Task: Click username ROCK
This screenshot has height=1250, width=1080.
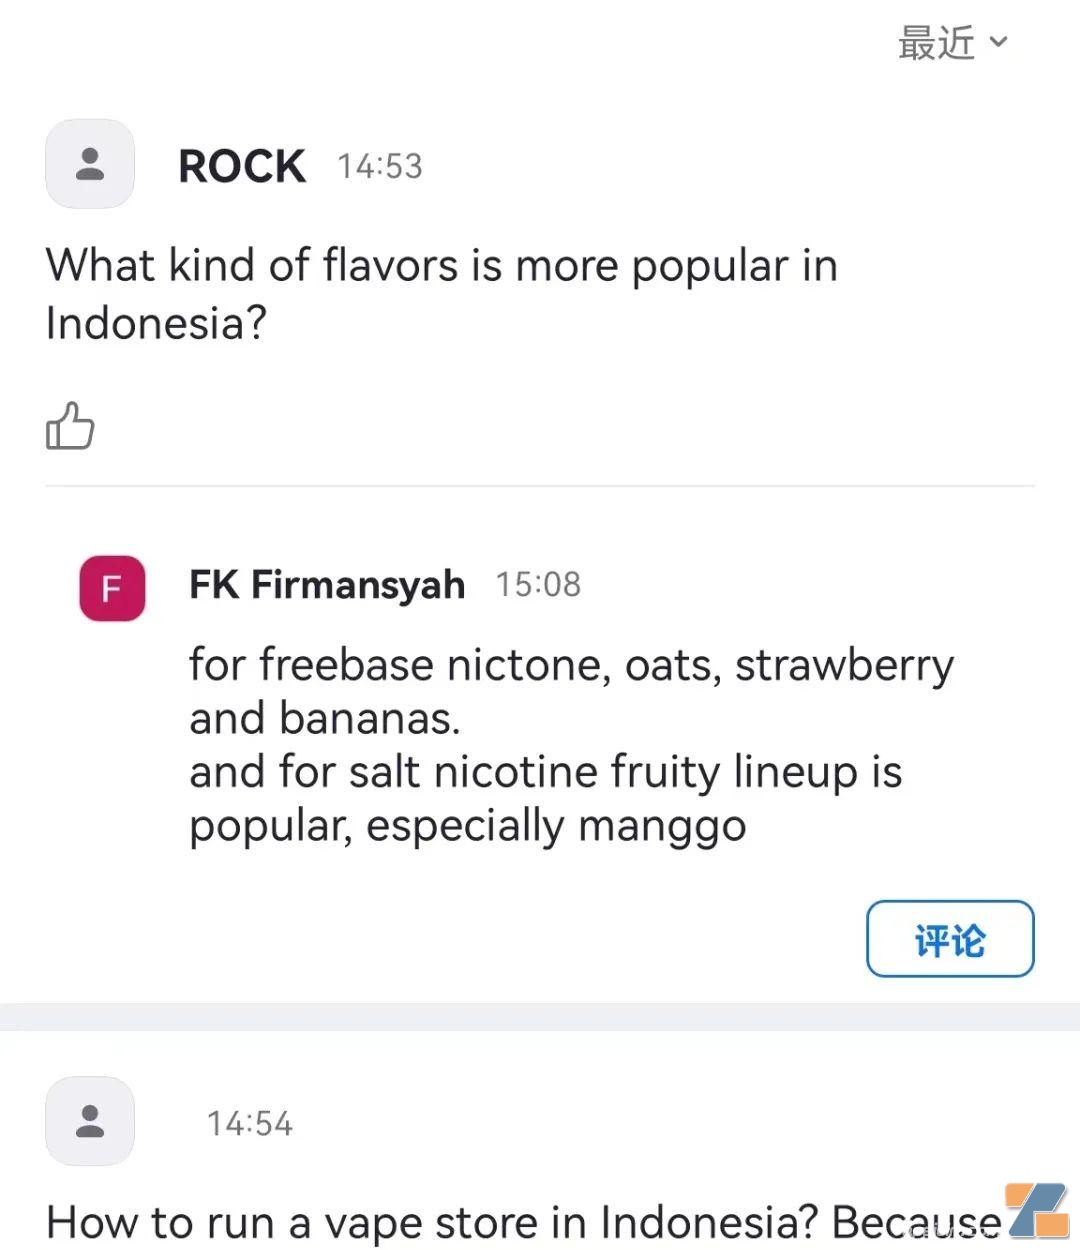Action: coord(240,165)
